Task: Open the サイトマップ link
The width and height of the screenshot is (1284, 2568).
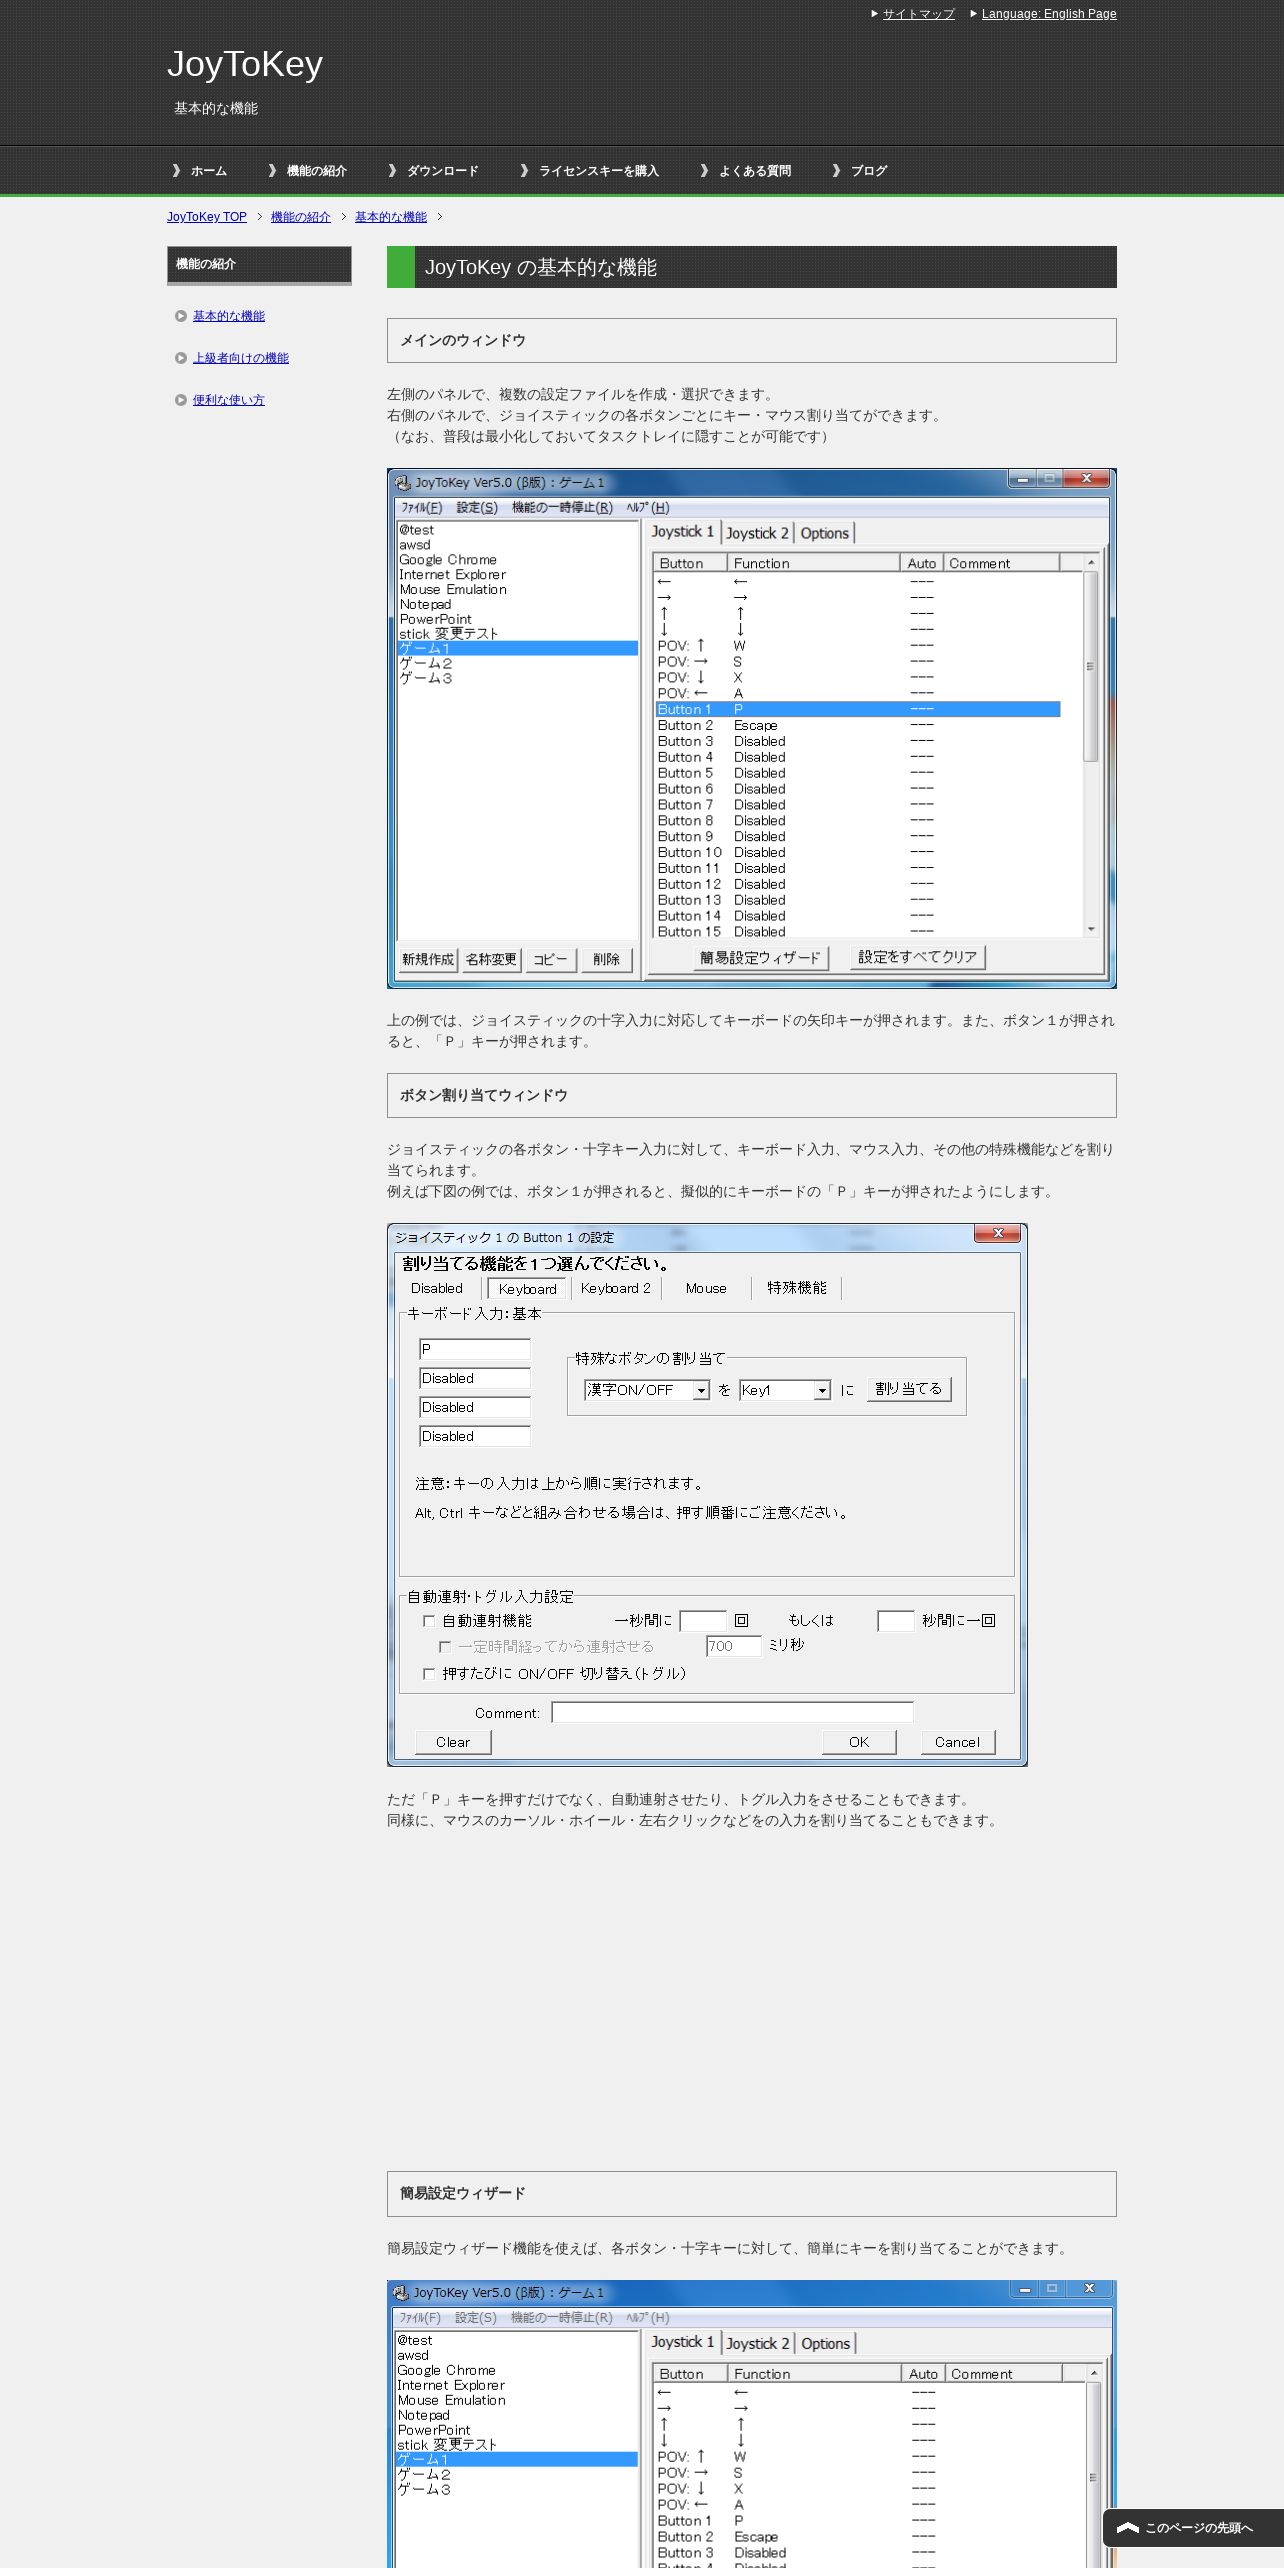Action: click(x=918, y=14)
